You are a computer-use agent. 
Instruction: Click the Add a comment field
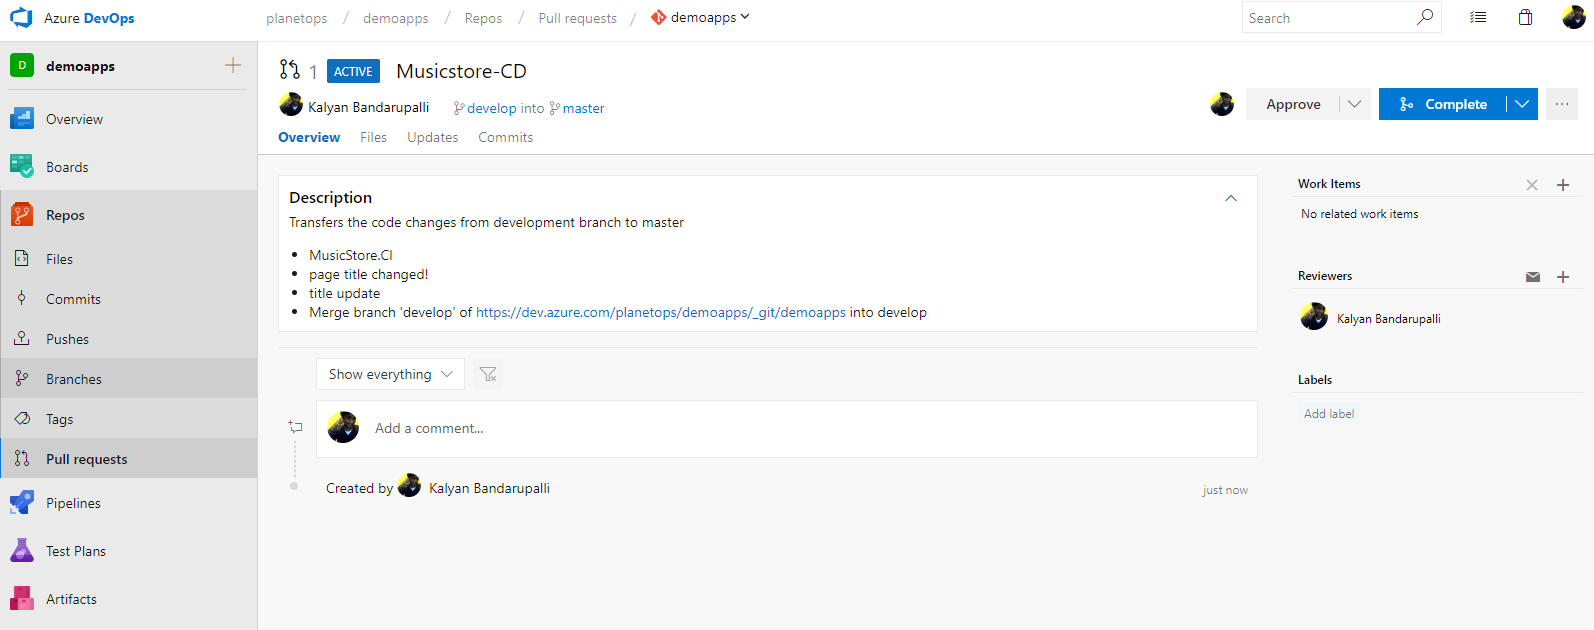click(x=786, y=428)
